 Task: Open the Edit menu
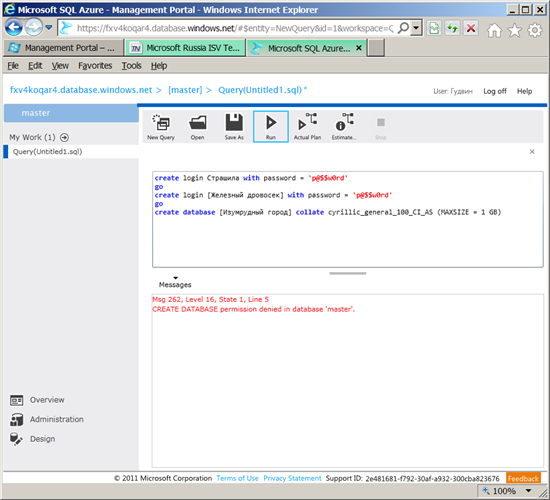pos(35,66)
